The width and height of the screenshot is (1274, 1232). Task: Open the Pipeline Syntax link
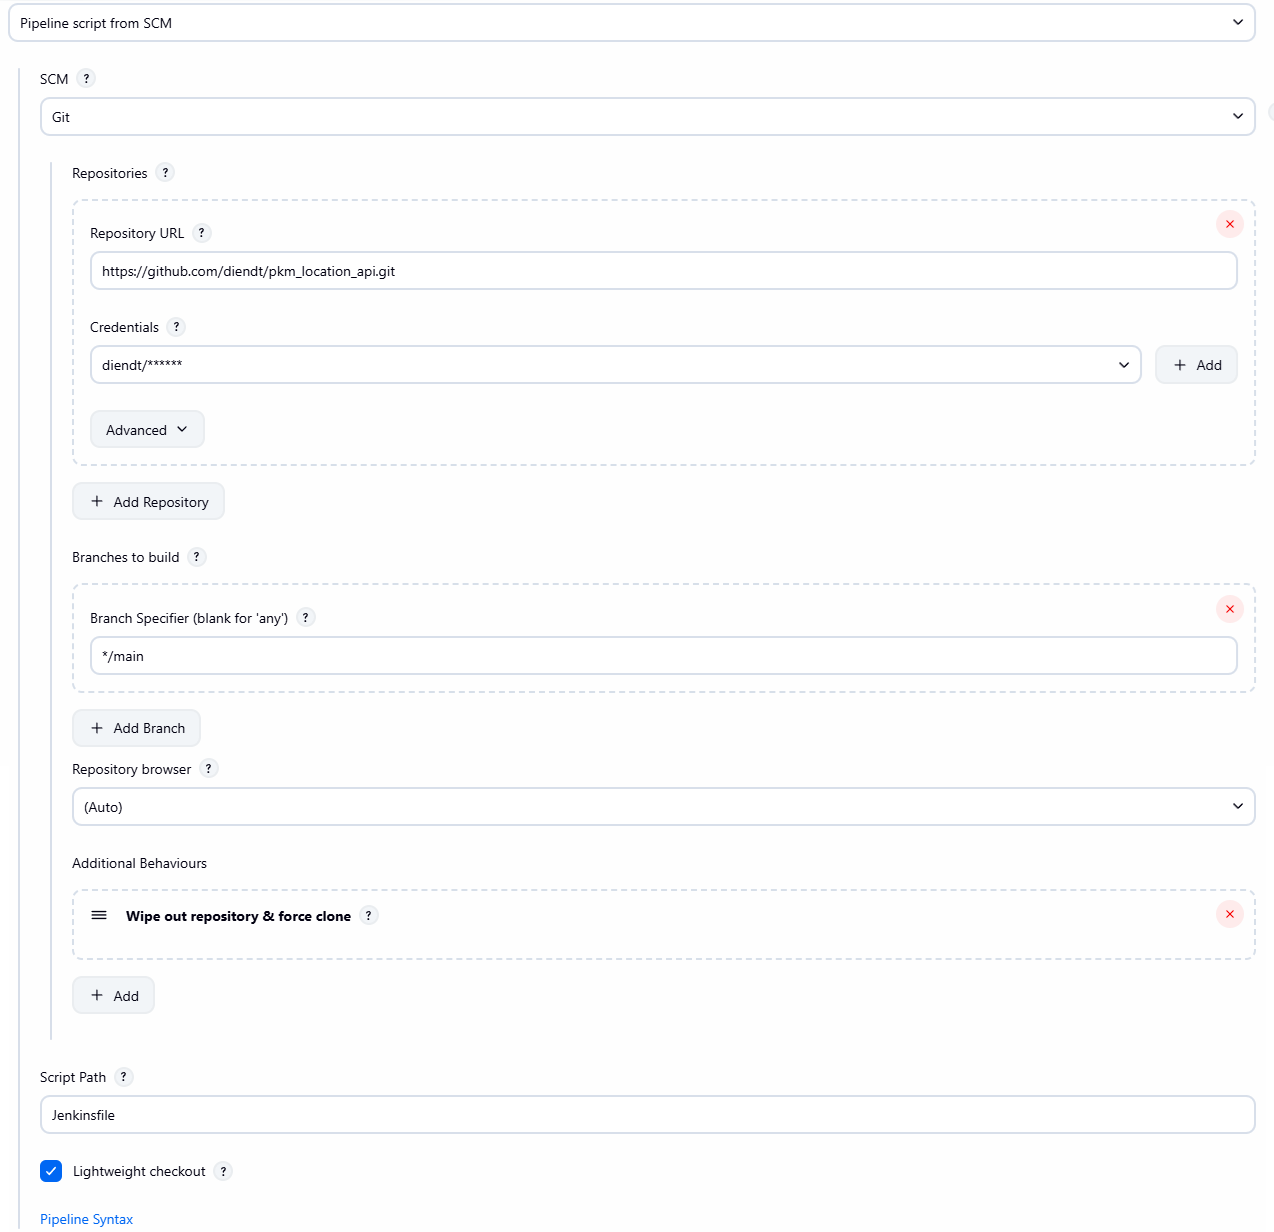tap(86, 1219)
